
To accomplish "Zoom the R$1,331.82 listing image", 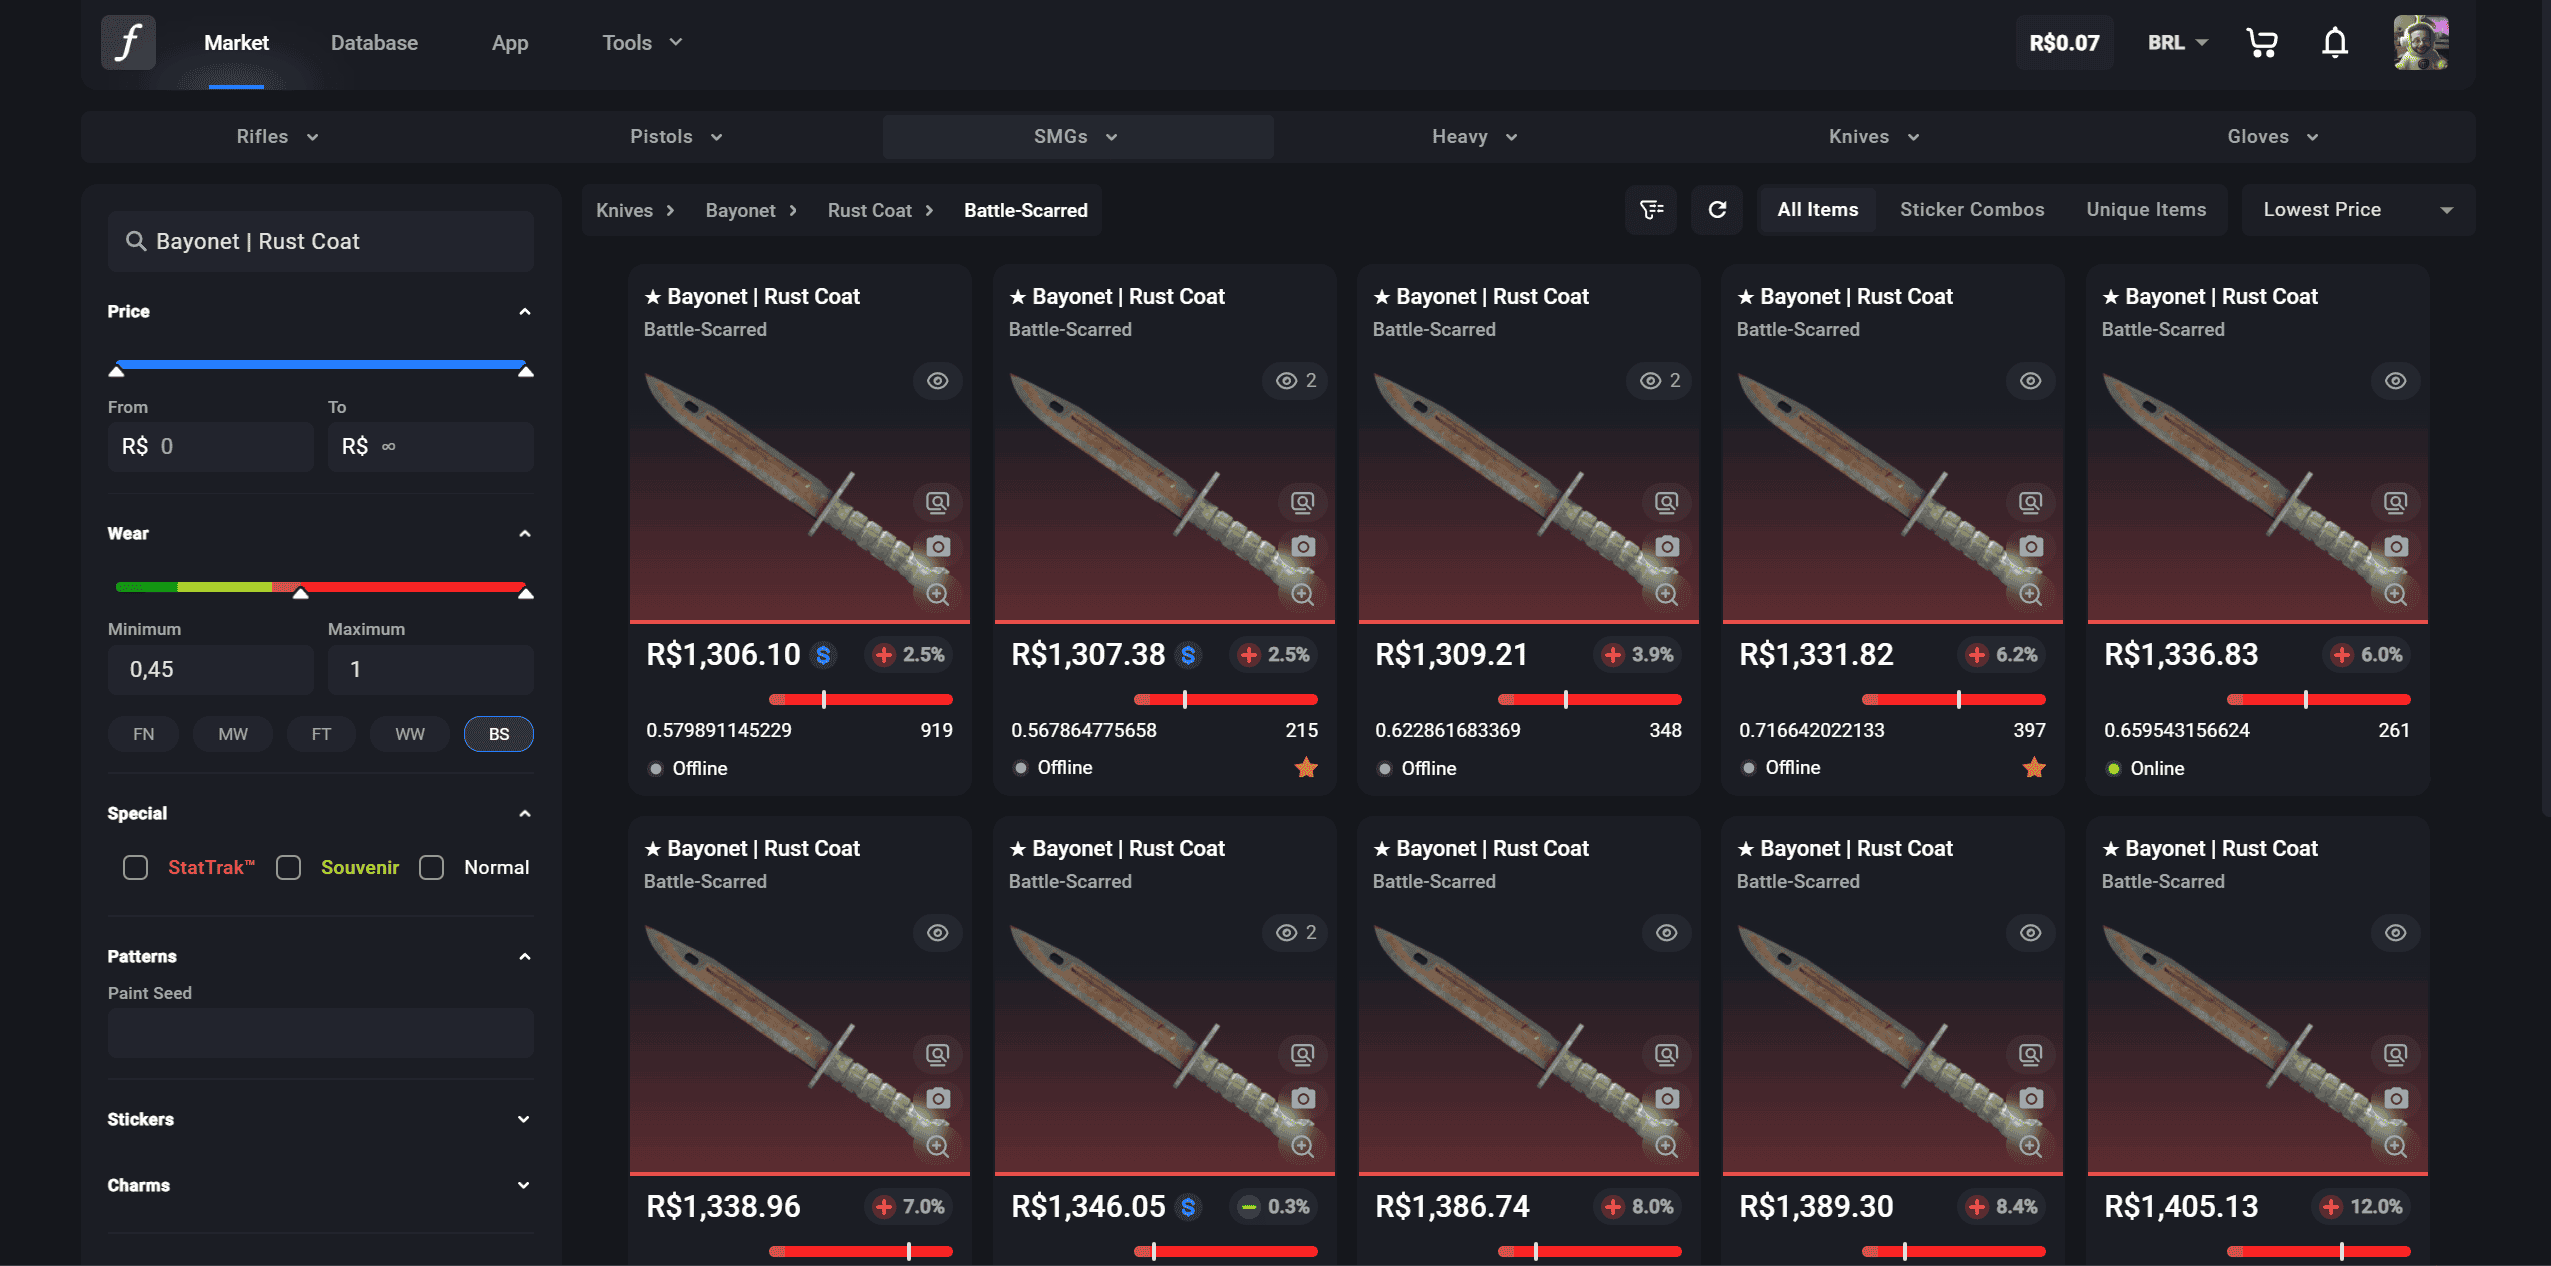I will [2030, 594].
